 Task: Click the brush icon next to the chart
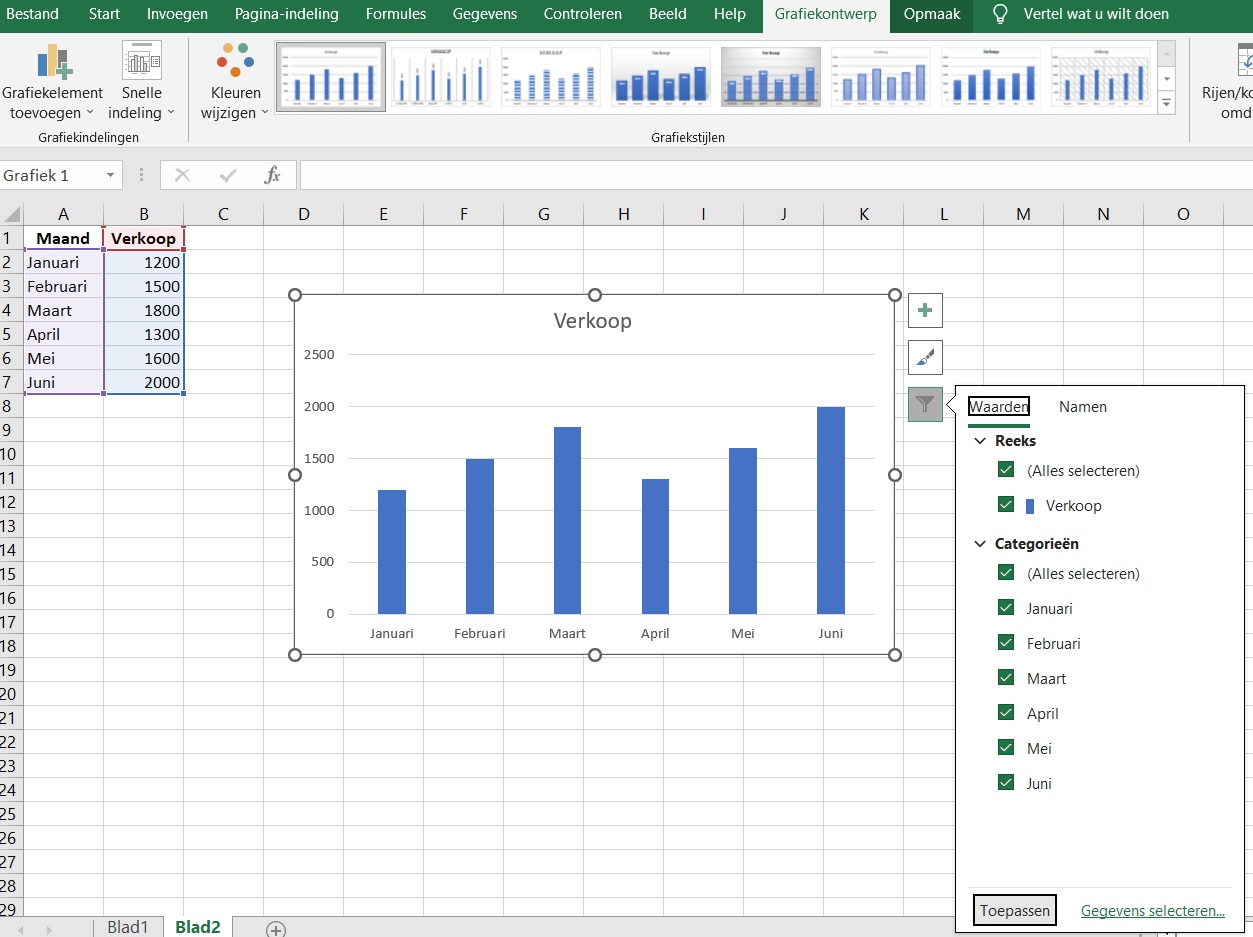(924, 357)
